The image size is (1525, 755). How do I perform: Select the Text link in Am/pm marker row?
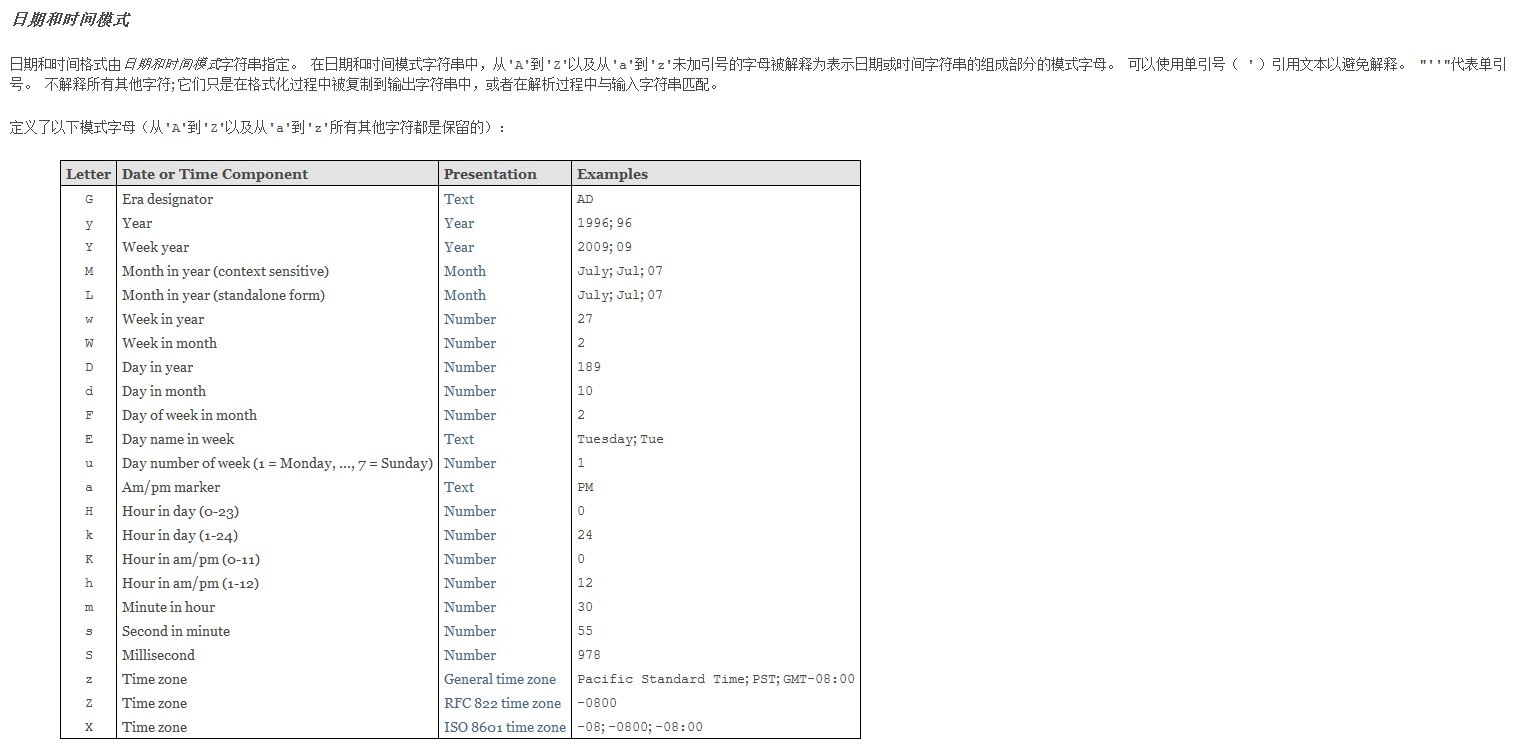tap(459, 487)
